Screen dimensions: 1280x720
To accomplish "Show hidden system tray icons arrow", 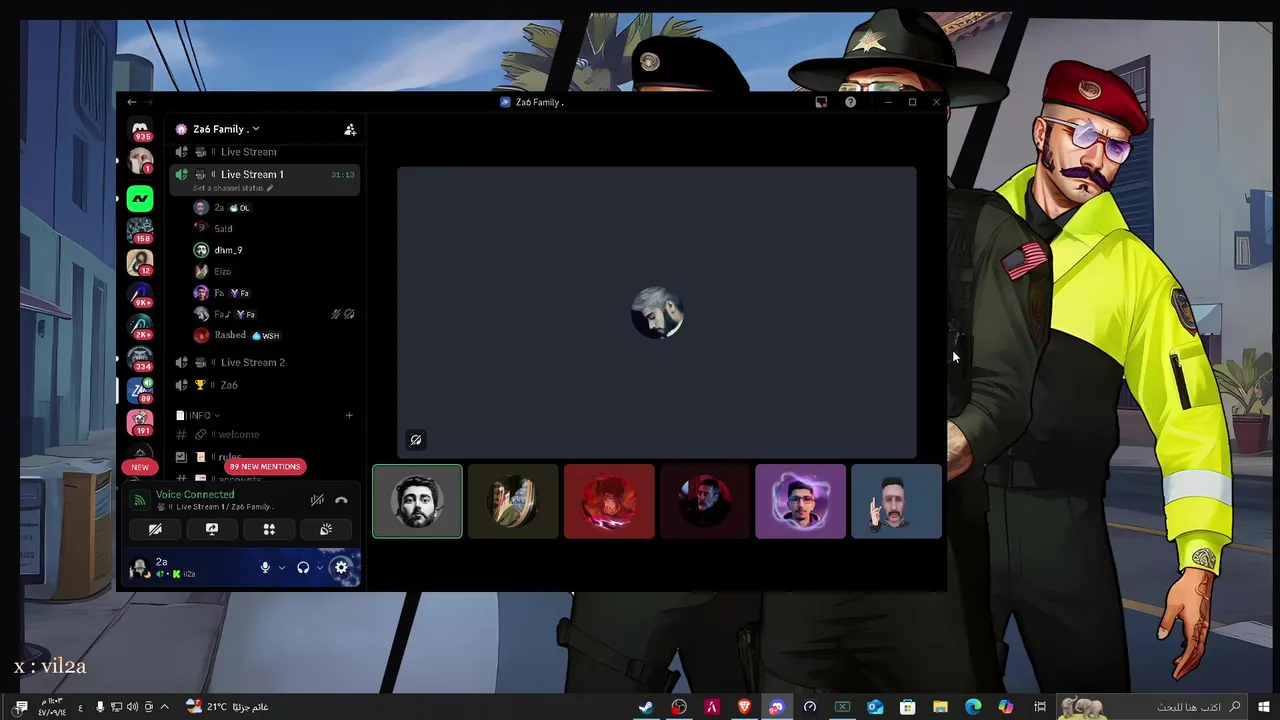I will coord(165,707).
